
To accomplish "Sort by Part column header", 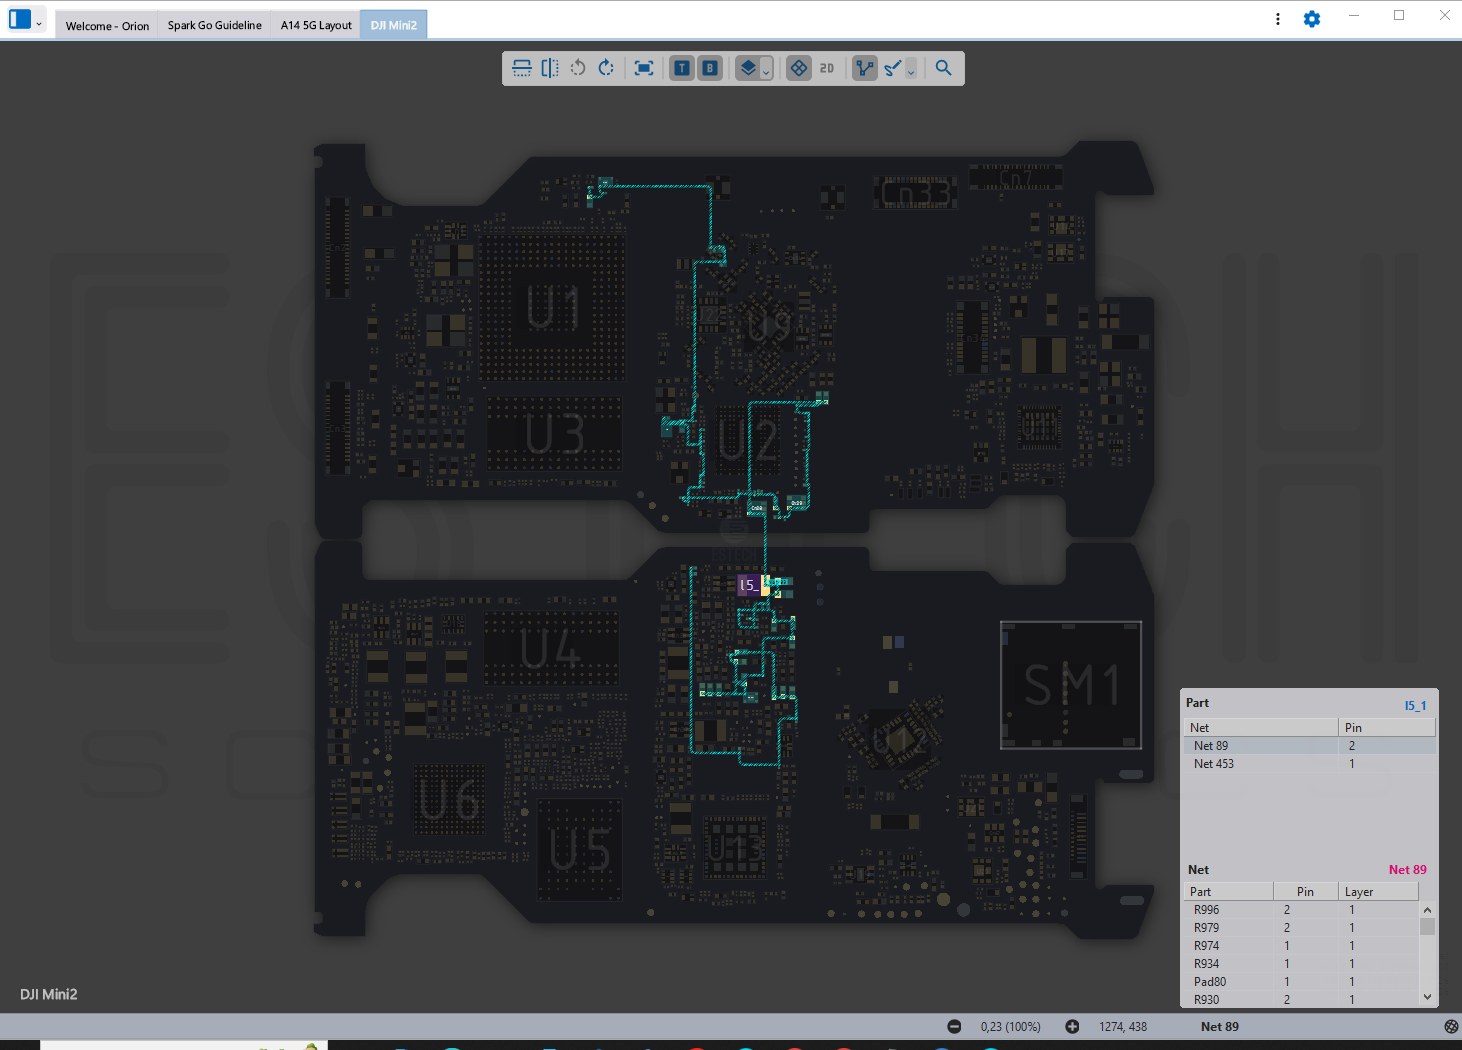I will [1229, 892].
